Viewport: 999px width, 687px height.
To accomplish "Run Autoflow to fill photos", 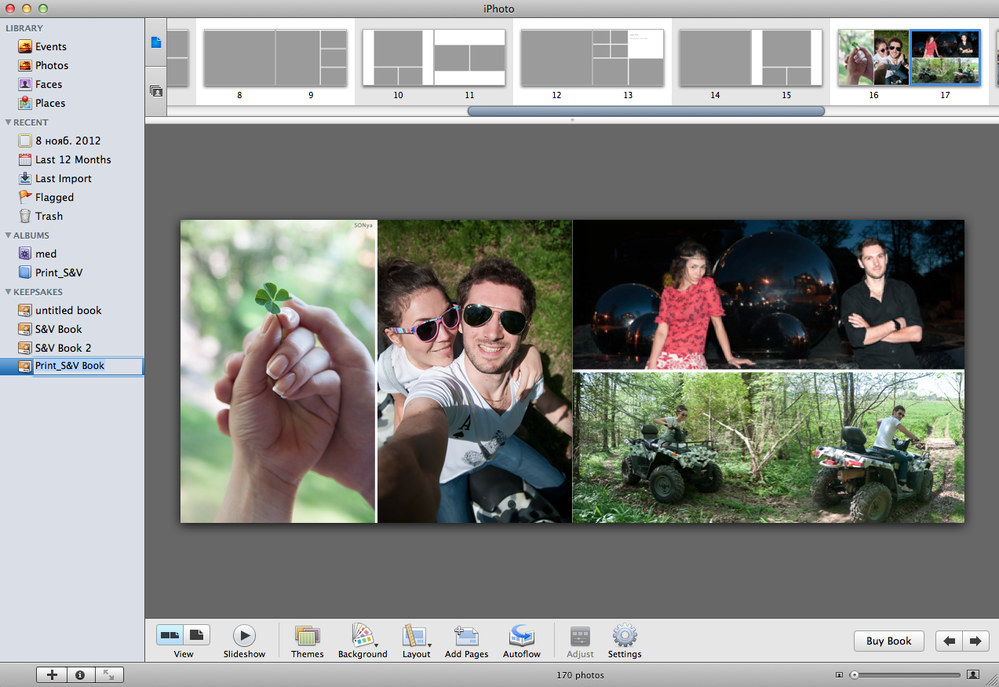I will [521, 641].
